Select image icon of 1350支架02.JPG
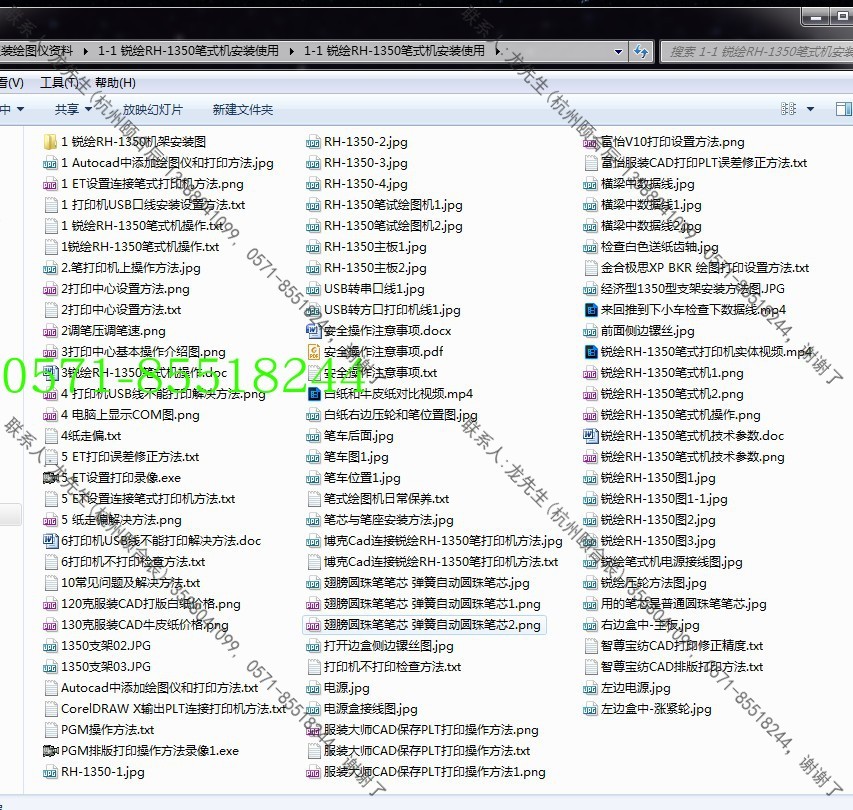This screenshot has height=810, width=853. click(x=50, y=646)
